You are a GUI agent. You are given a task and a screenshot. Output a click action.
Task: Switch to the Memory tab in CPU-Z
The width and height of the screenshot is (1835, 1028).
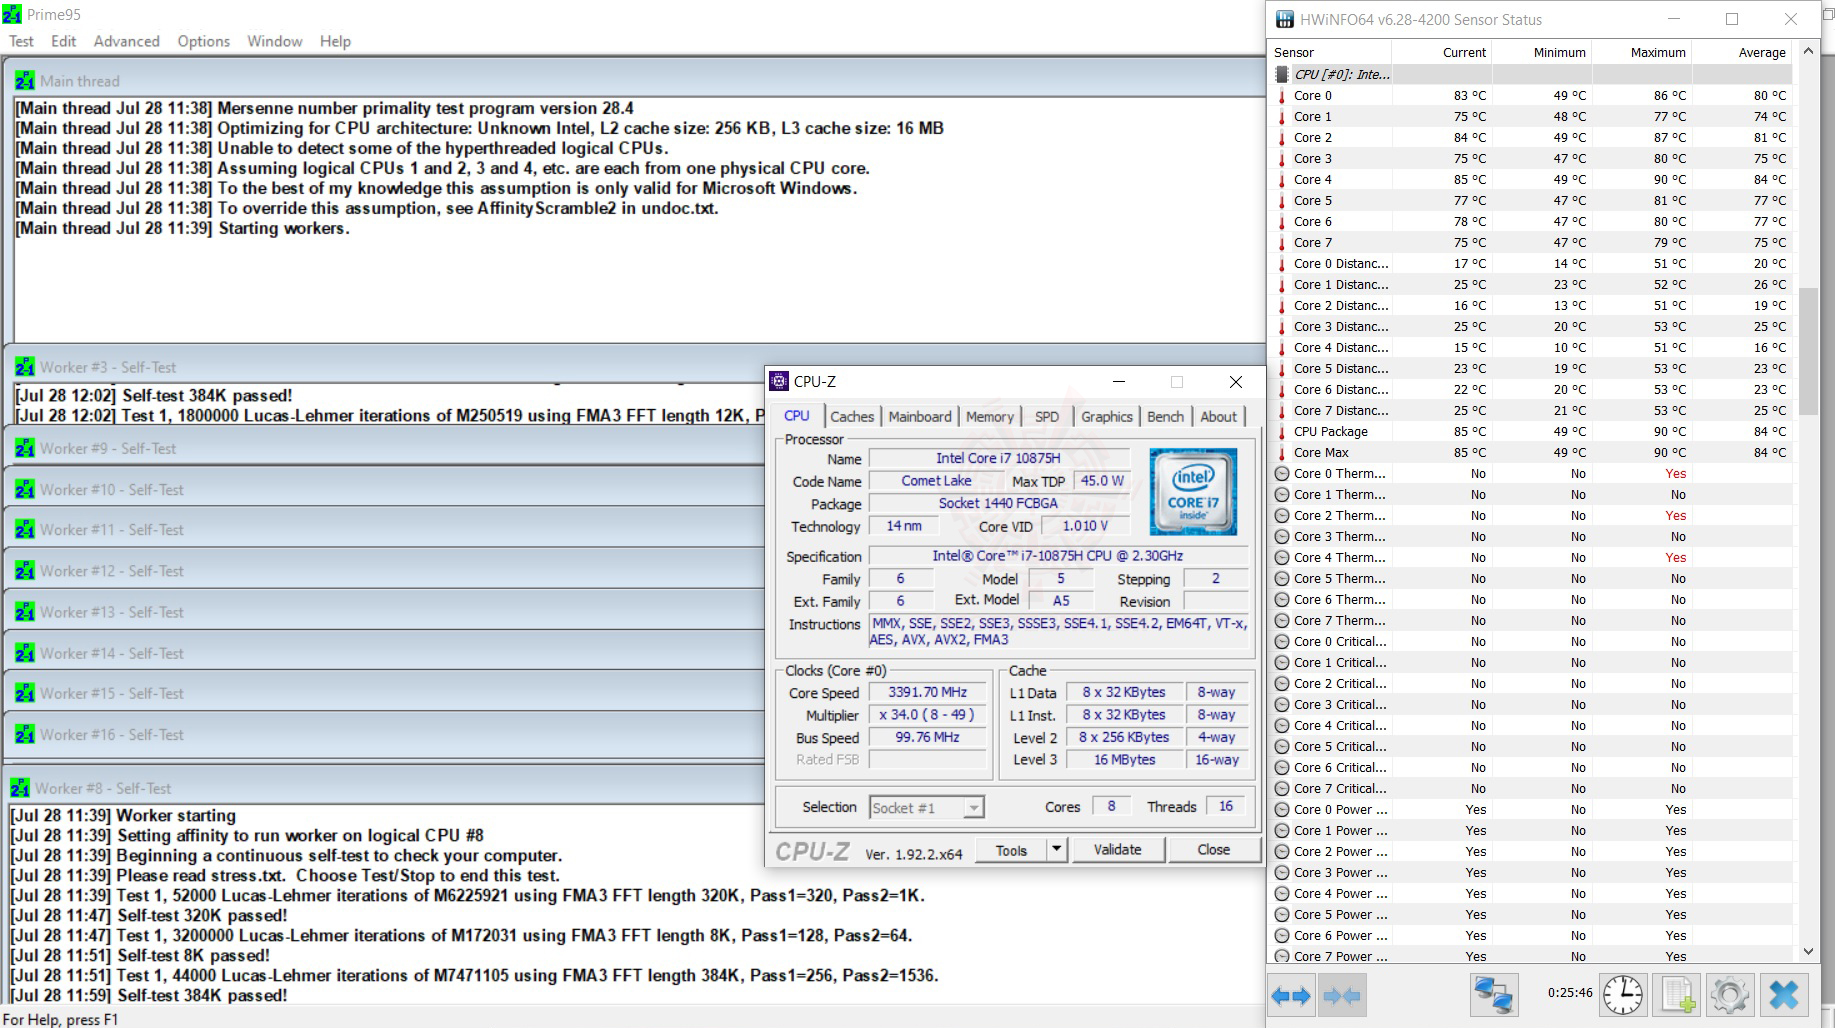point(990,417)
